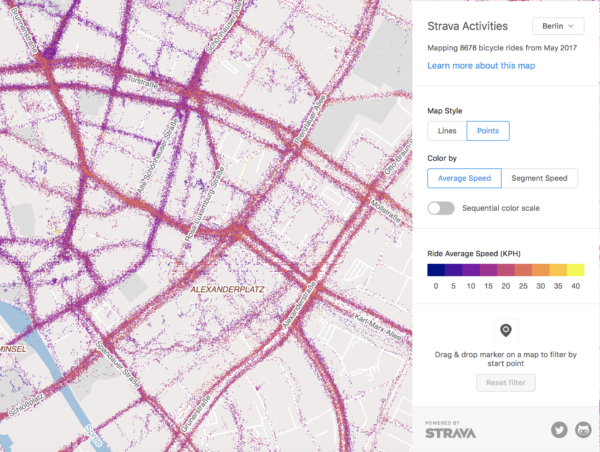Click the darkest navy 0 KPH swatch

click(x=436, y=269)
